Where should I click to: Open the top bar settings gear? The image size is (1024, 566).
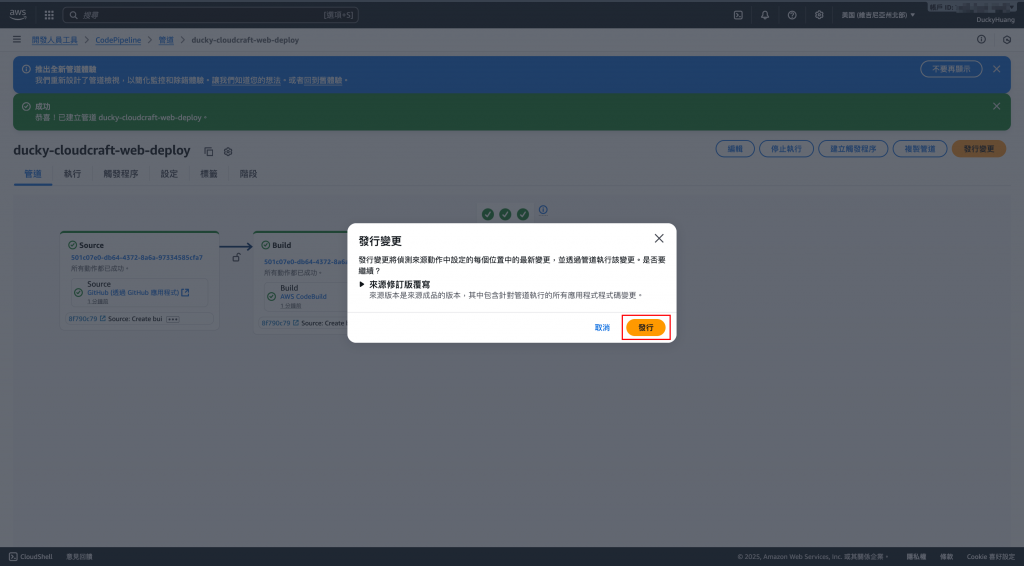(x=819, y=15)
